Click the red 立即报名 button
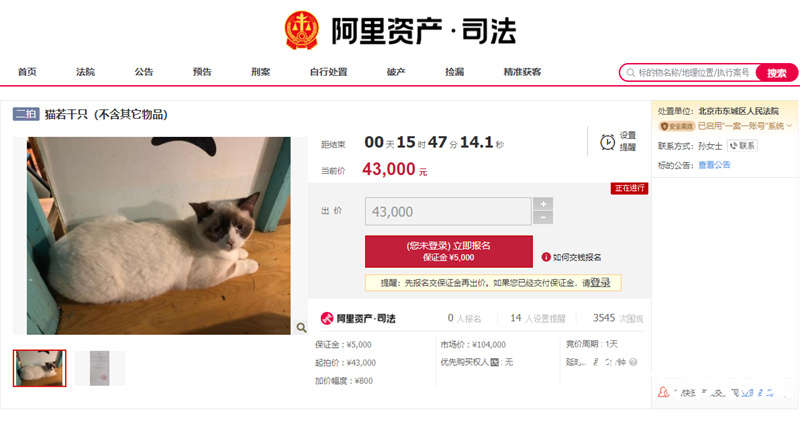800x426 pixels. pos(448,251)
